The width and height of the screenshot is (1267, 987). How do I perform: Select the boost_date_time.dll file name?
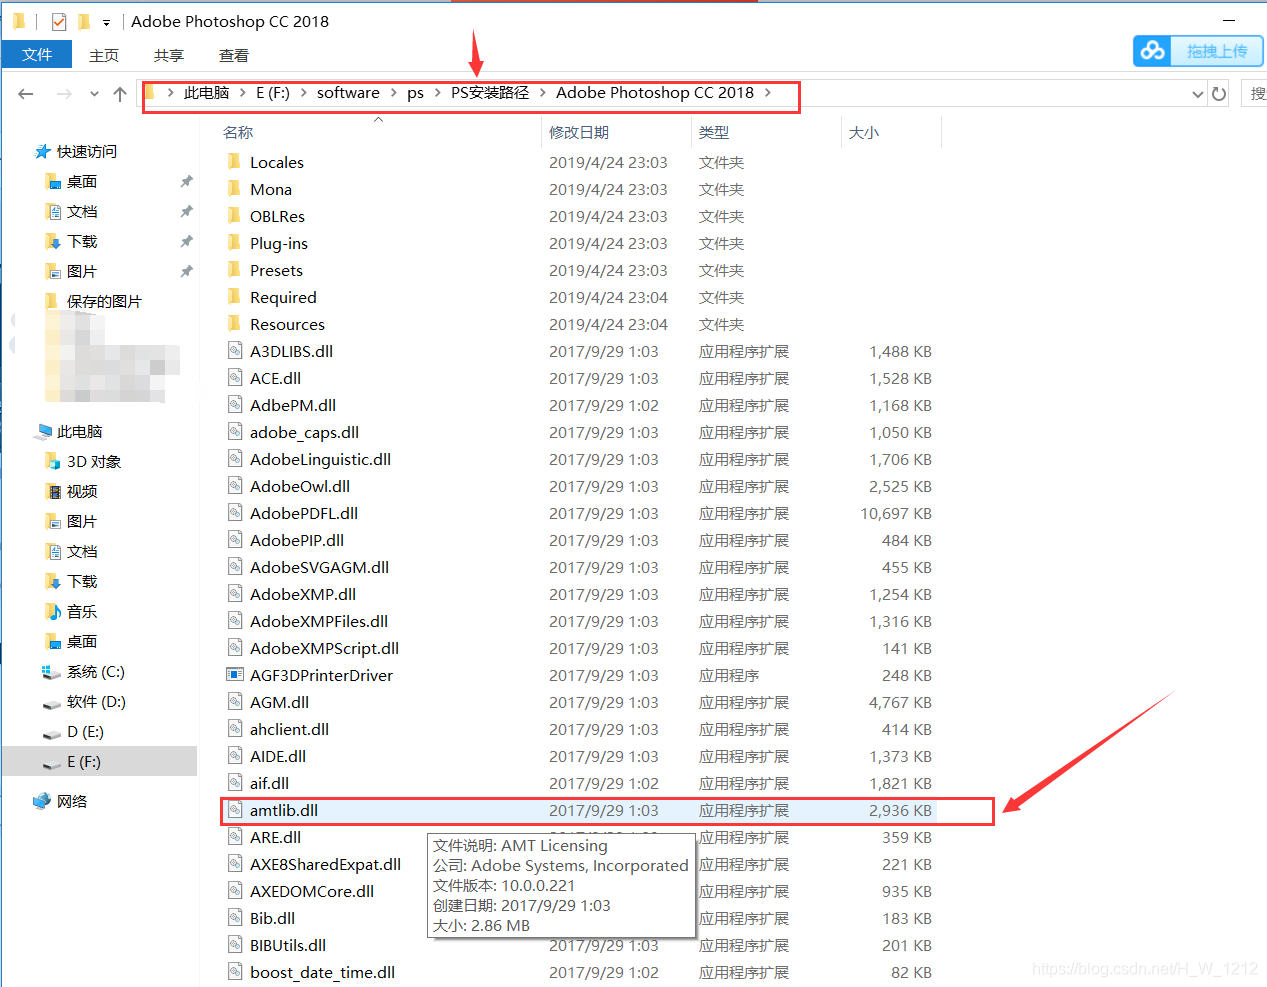point(323,972)
